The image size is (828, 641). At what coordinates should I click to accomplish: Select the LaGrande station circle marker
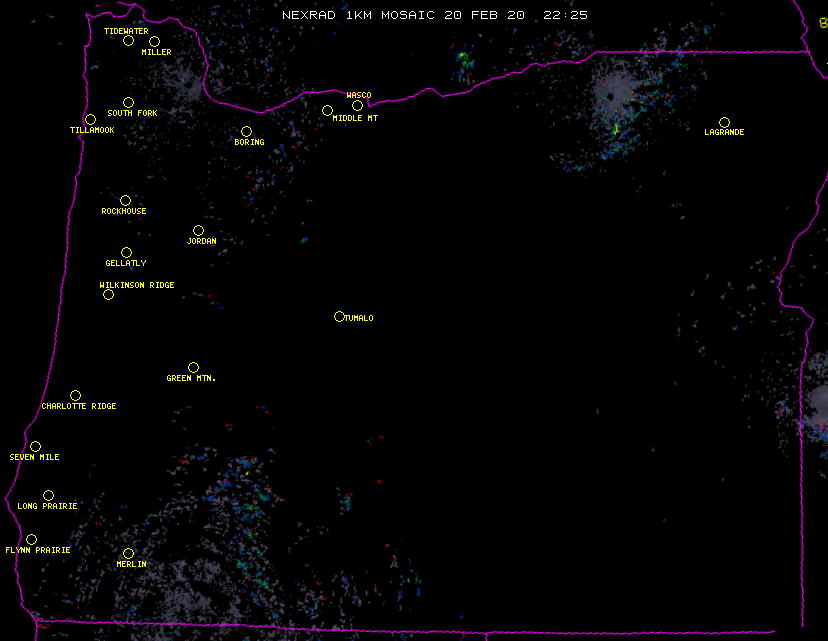724,123
